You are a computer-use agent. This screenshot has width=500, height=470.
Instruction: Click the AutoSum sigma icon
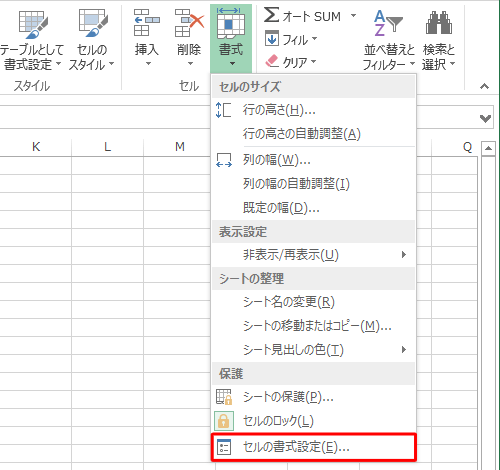point(271,15)
